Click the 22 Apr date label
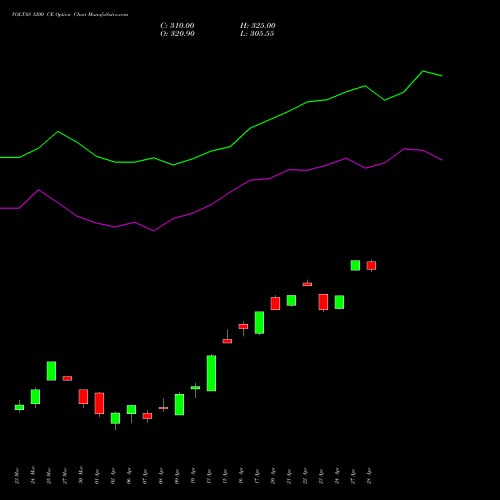The image size is (500, 500). pyautogui.click(x=305, y=476)
